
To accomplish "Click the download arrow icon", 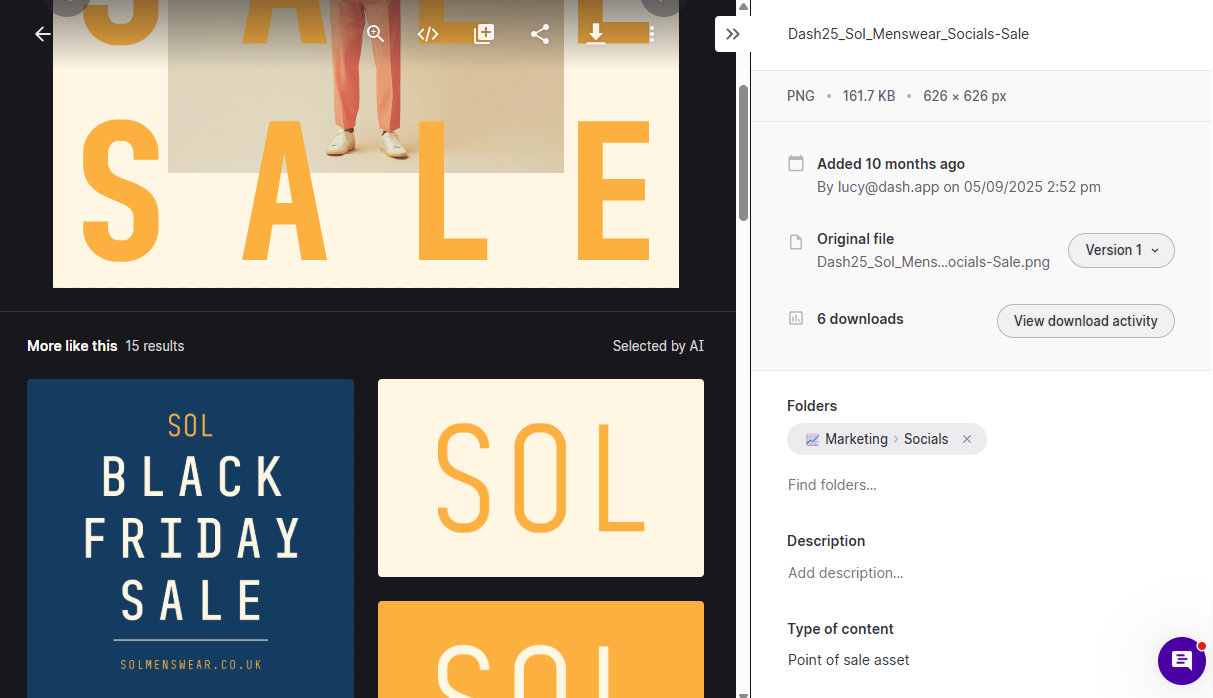I will 596,34.
